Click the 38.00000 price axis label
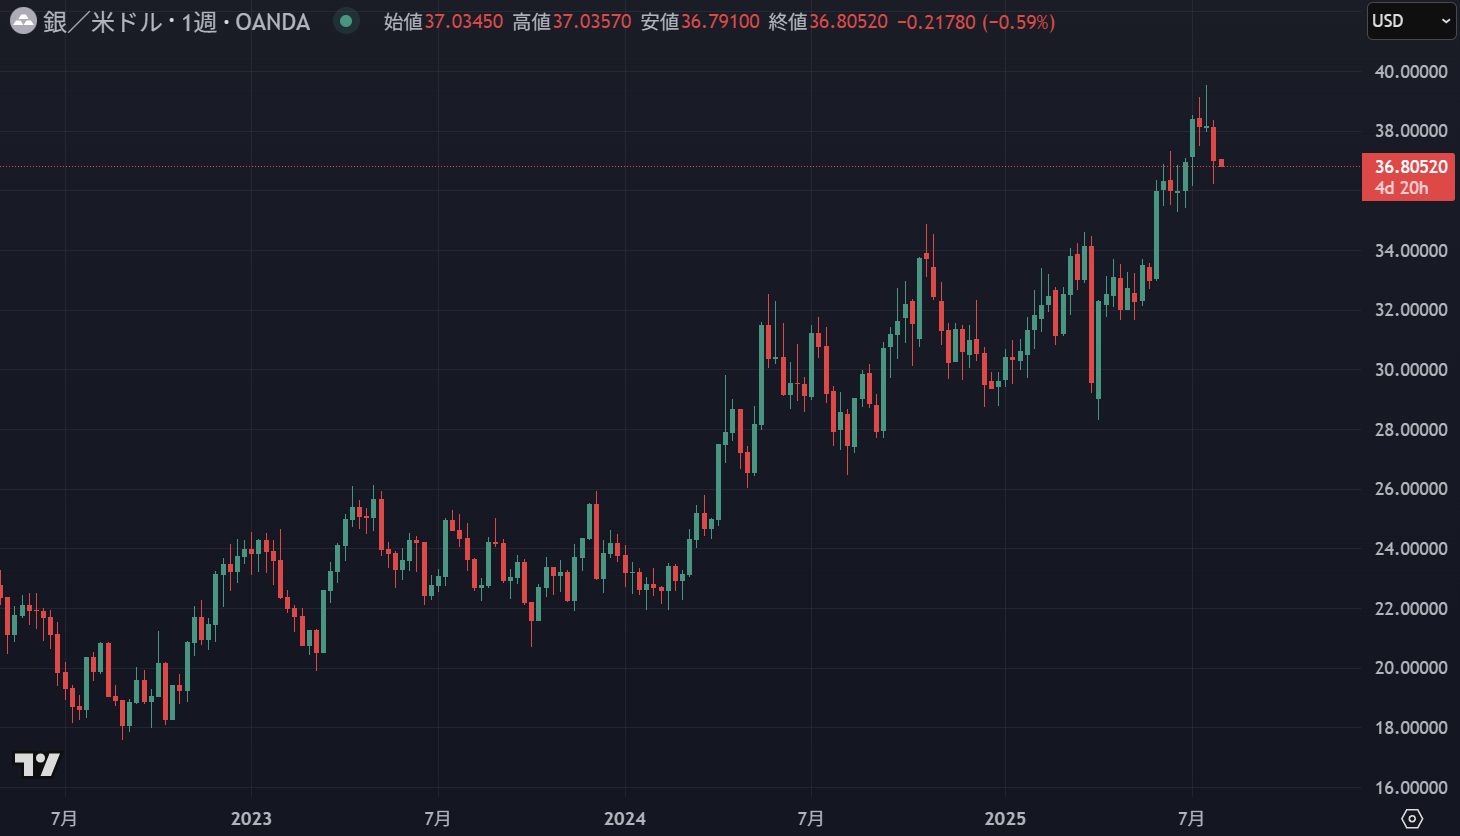1460x836 pixels. (1411, 131)
